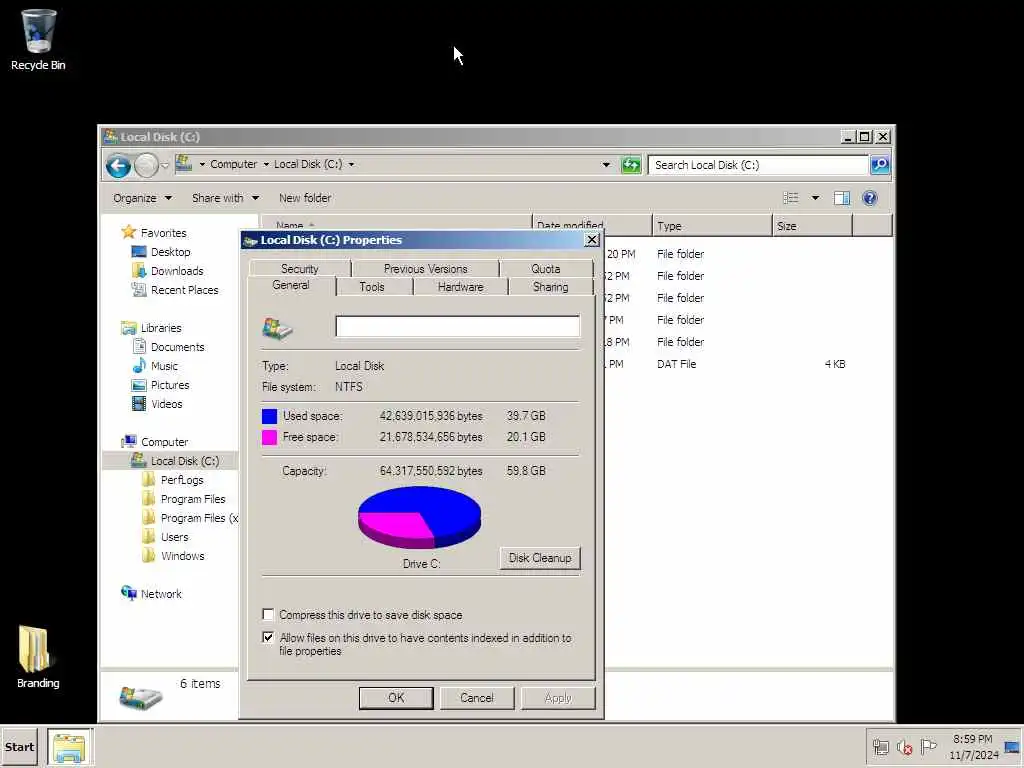The width and height of the screenshot is (1024, 768).
Task: Click the Recent Places icon
Action: tap(138, 289)
